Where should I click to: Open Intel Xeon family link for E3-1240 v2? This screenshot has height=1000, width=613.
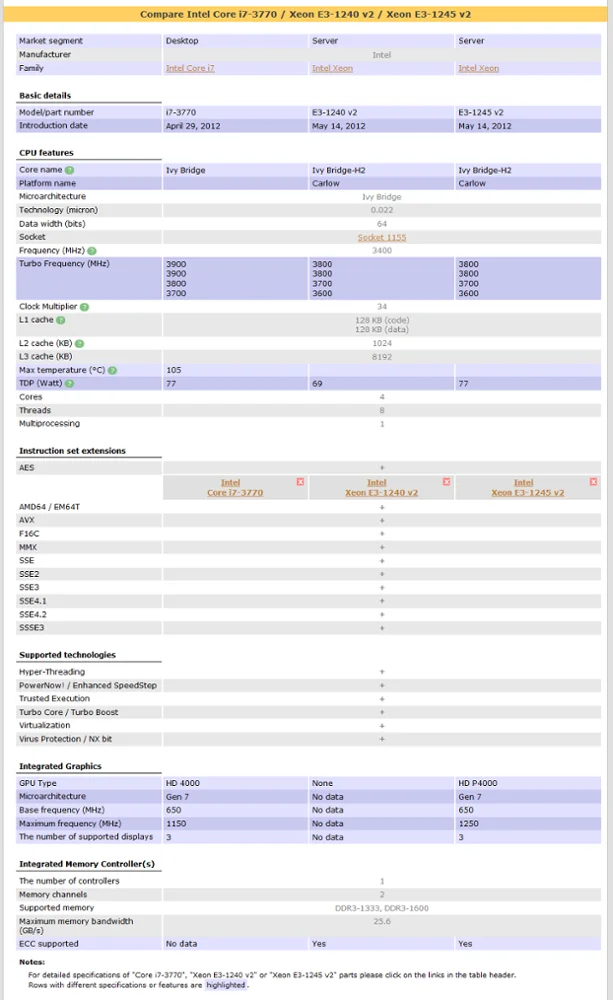coord(332,68)
